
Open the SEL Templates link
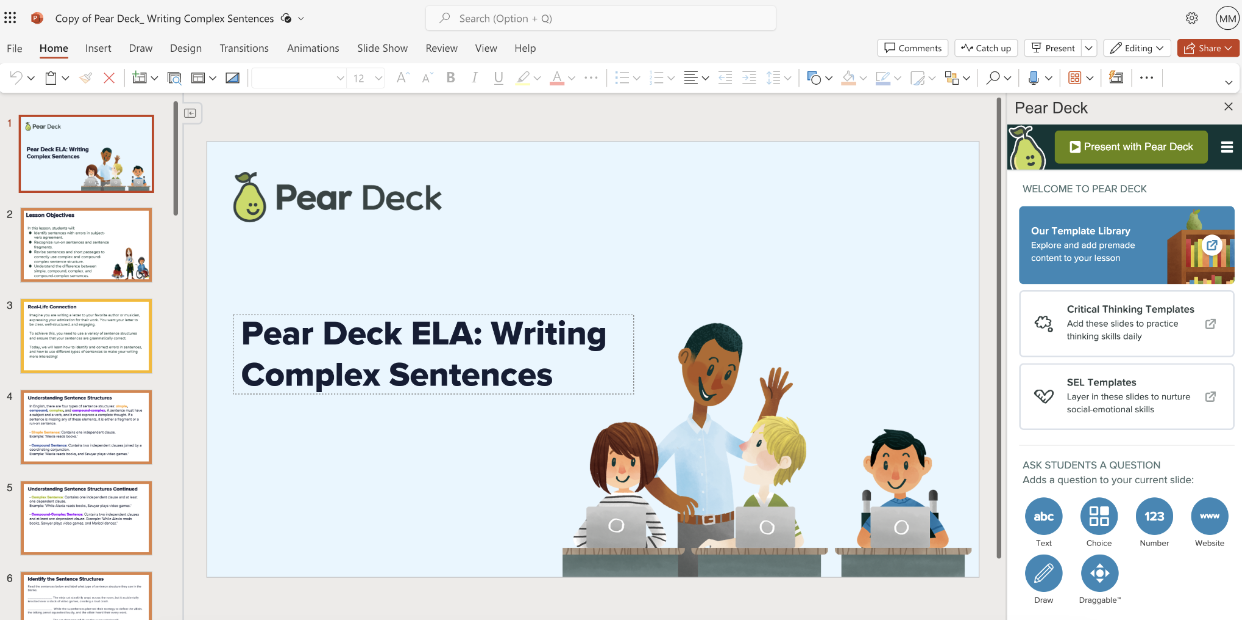point(1126,396)
